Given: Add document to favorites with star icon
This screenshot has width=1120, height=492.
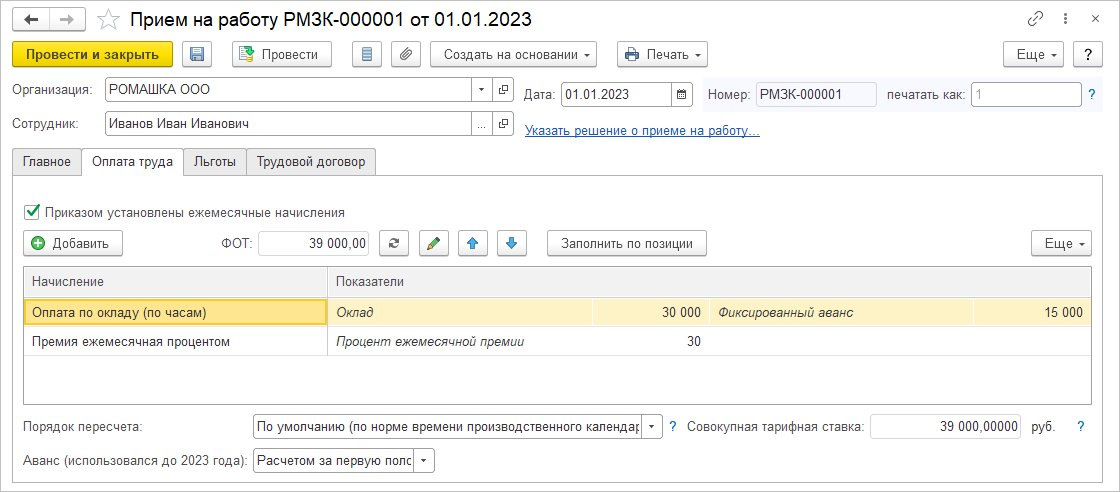Looking at the screenshot, I should pyautogui.click(x=108, y=19).
